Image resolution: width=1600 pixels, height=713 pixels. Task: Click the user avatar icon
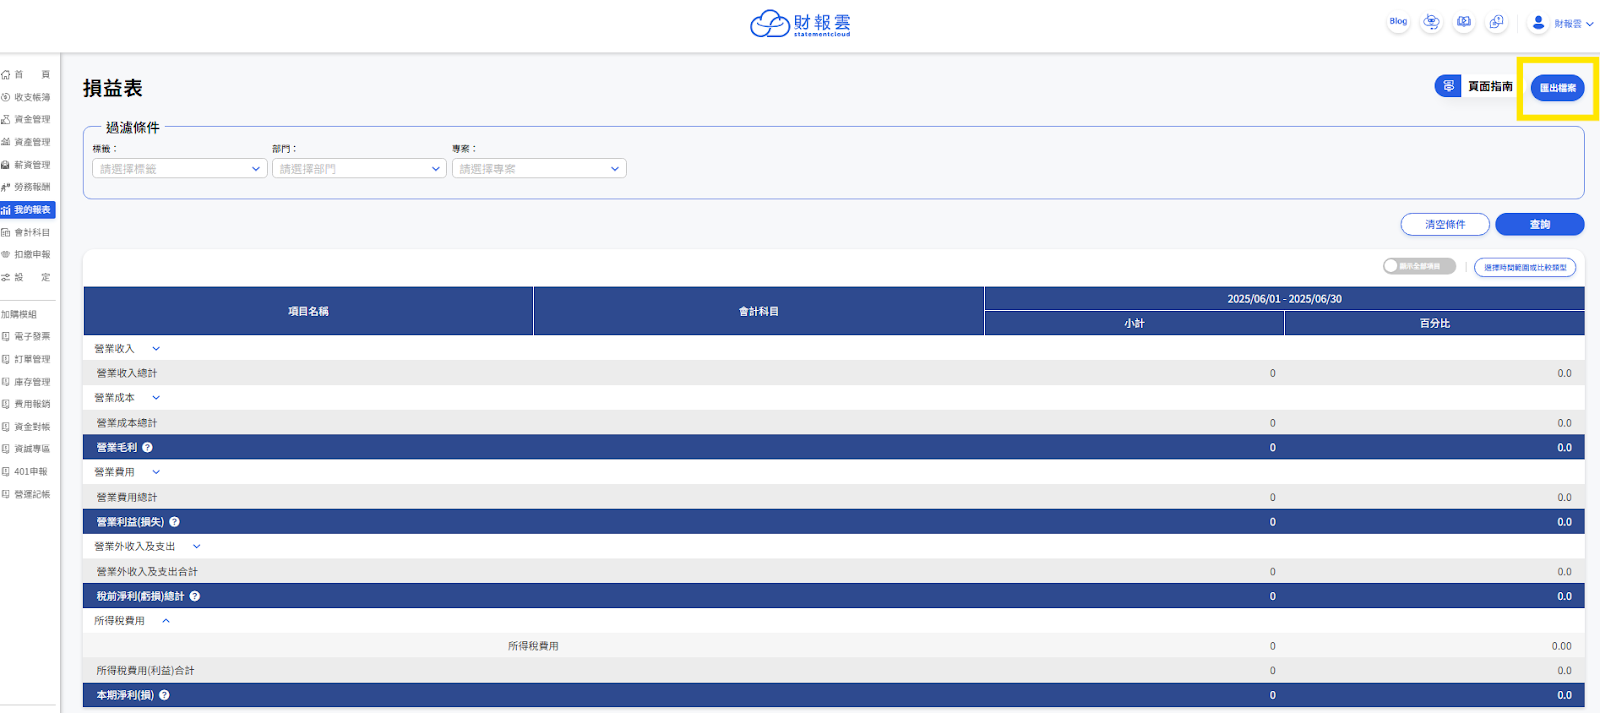point(1538,22)
